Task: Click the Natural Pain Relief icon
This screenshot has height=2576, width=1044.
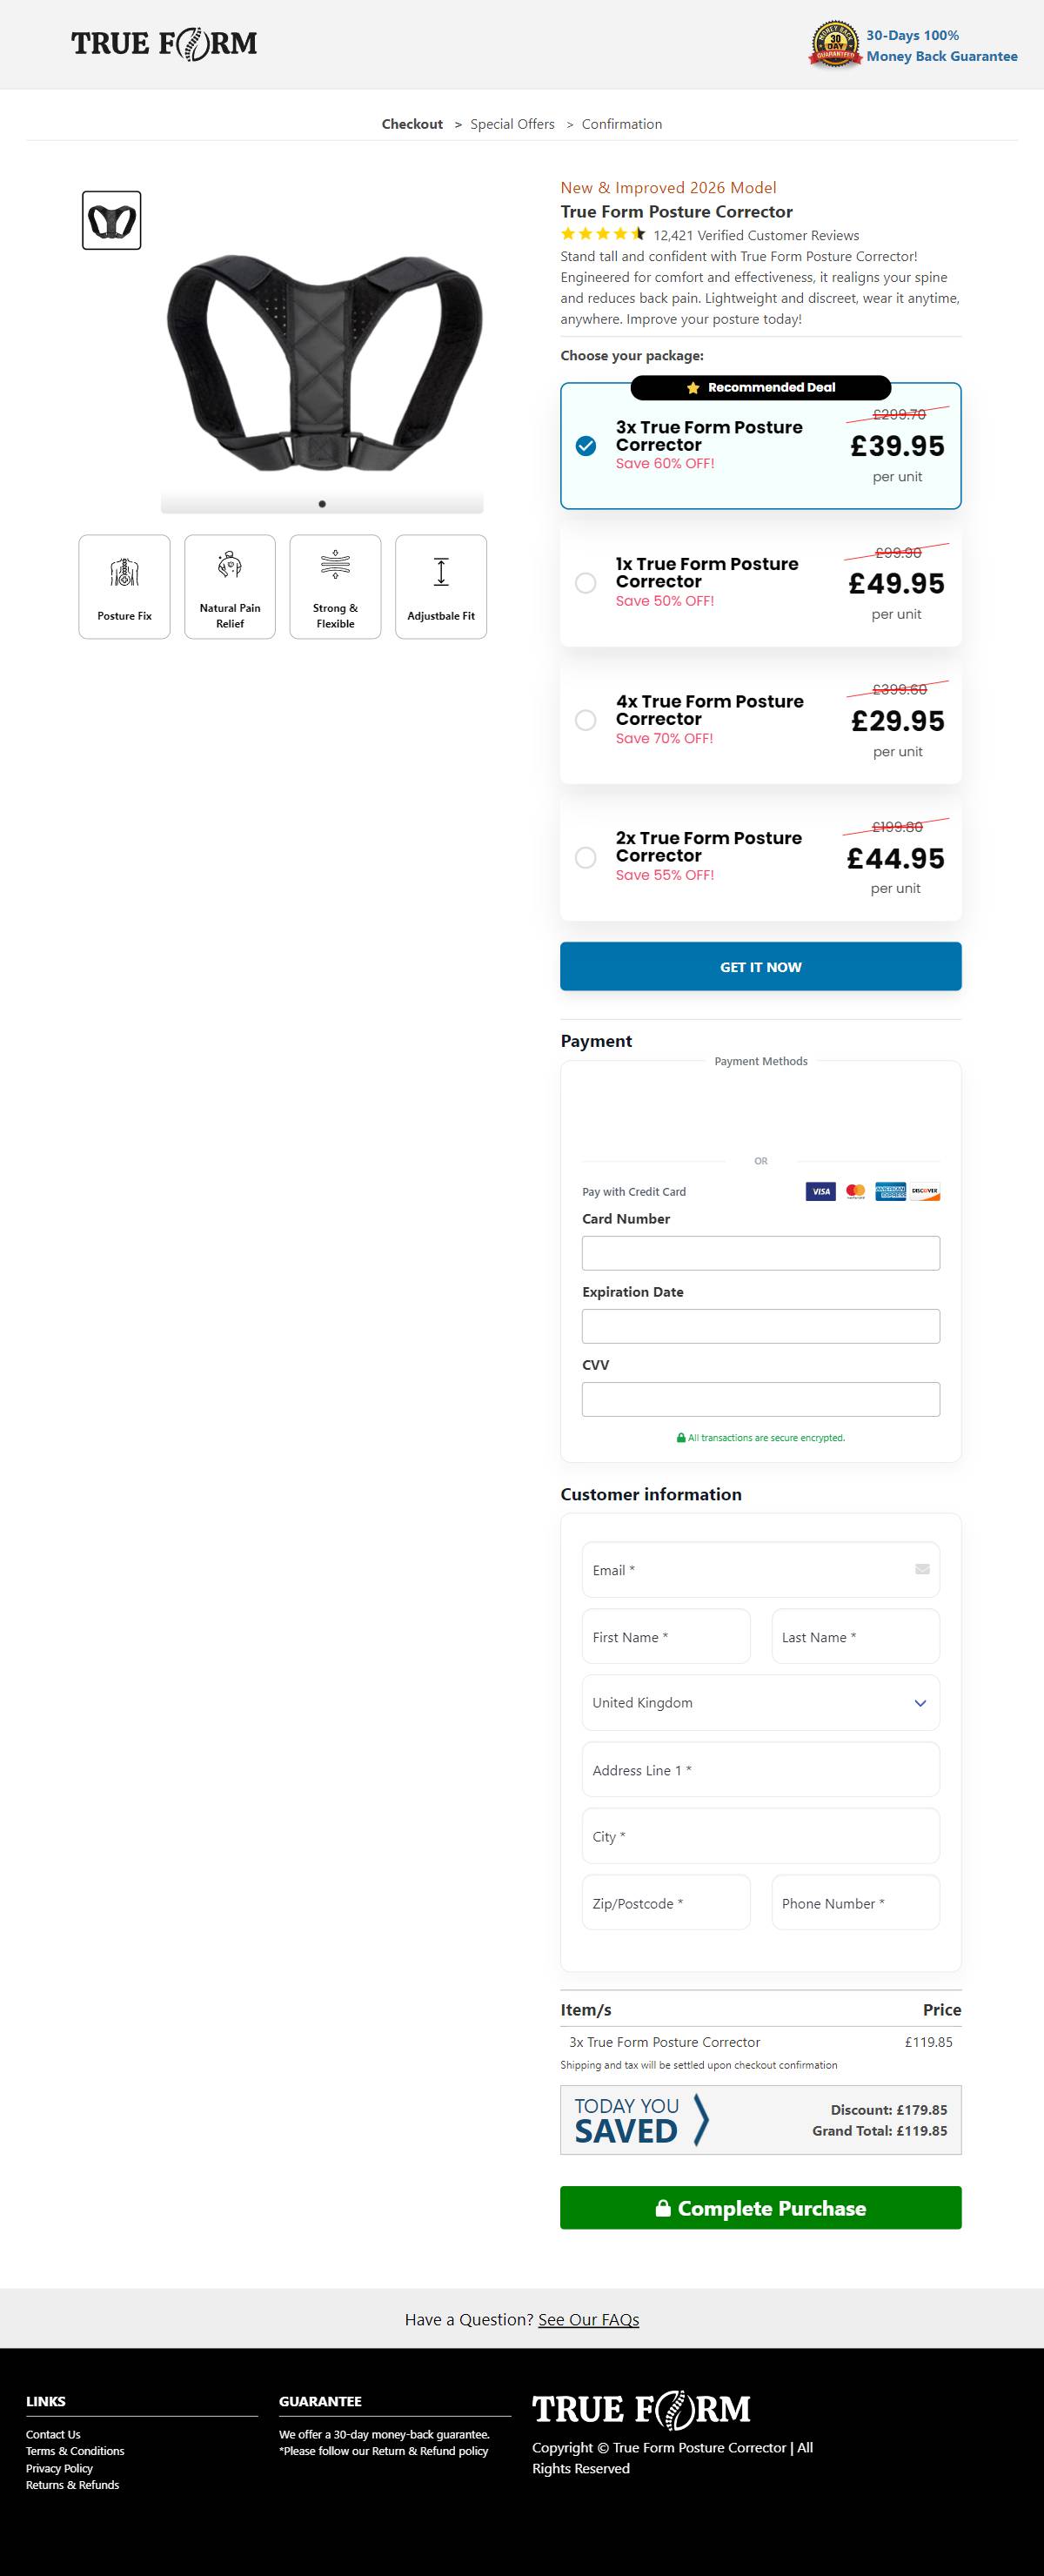Action: point(230,565)
